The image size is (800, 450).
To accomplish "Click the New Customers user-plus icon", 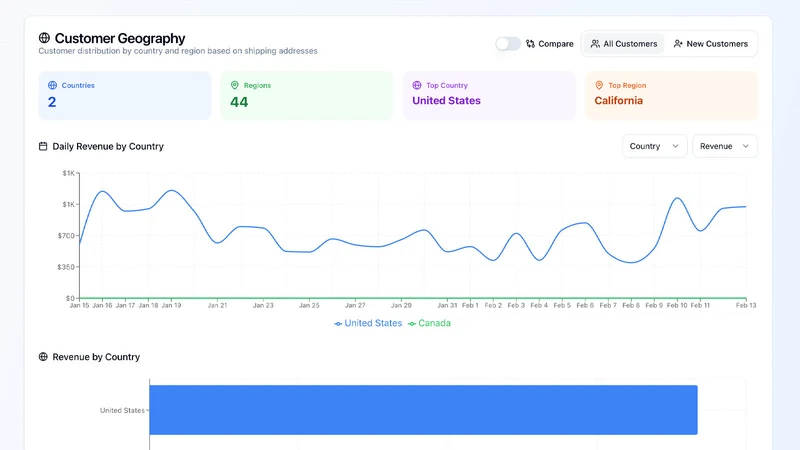I will [678, 44].
